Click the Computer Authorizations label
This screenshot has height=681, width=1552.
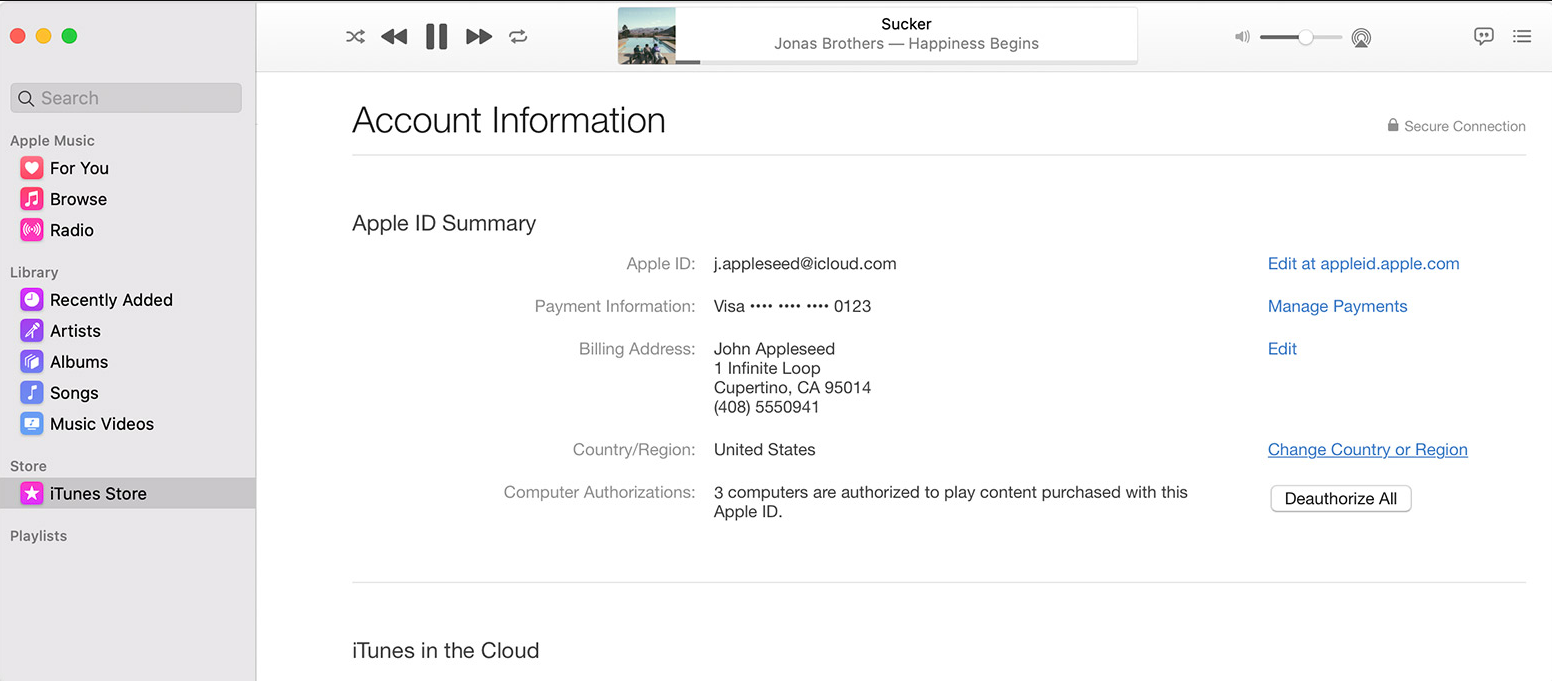tap(599, 492)
